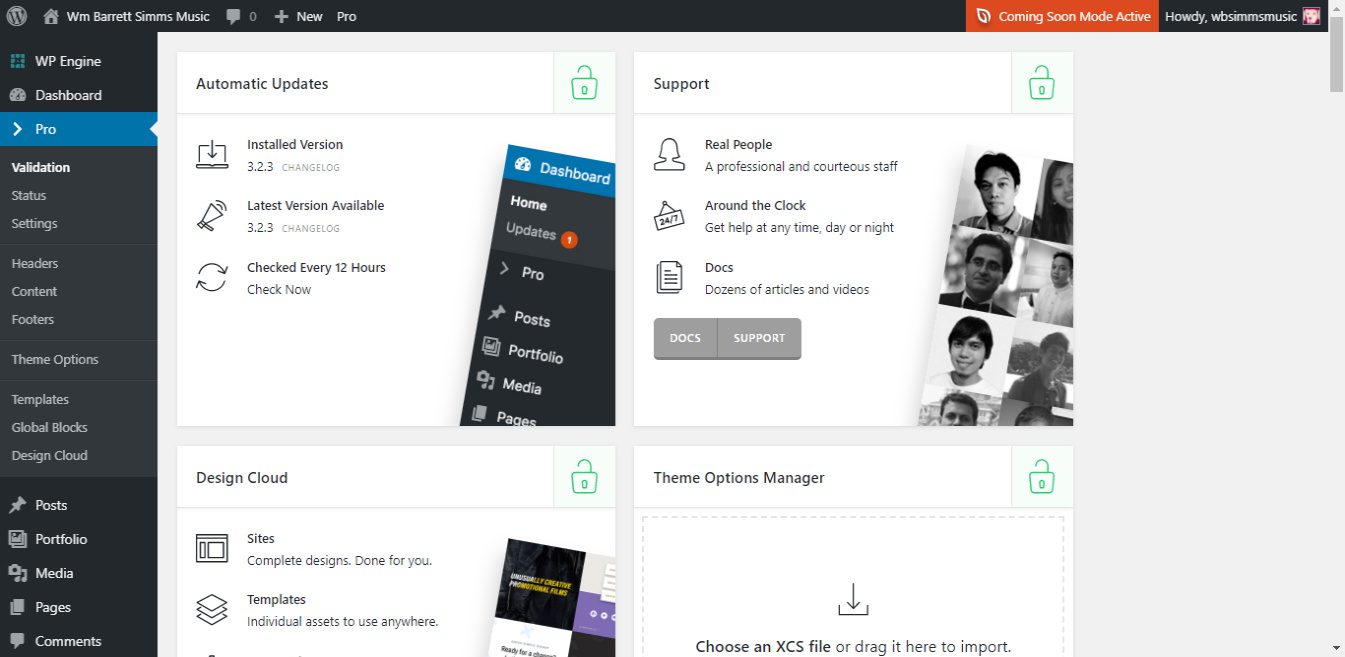Click Coming Soon Mode Active notice
Viewport: 1345px width, 657px height.
(1062, 16)
